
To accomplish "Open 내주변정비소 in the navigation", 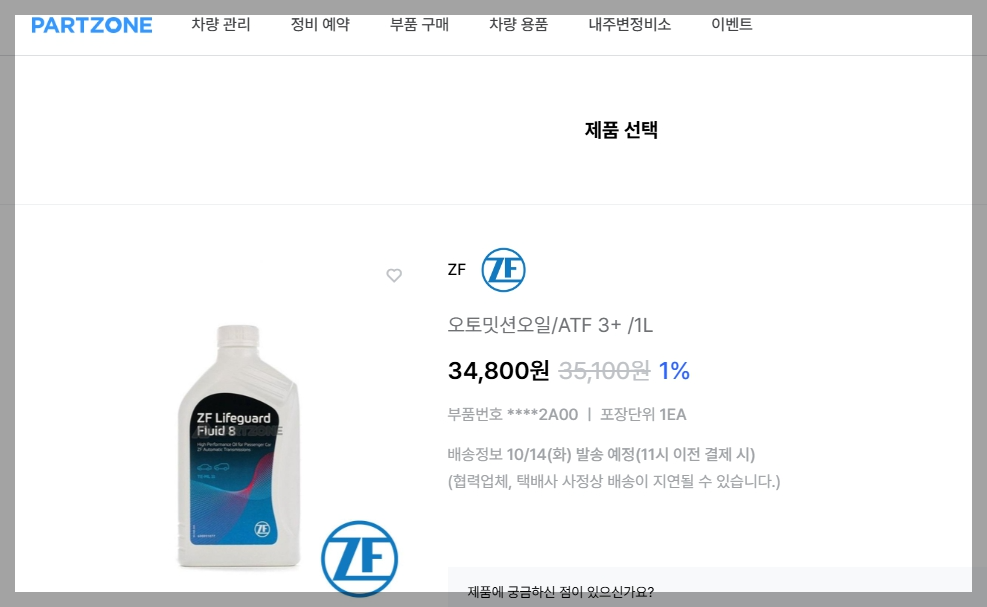I will [629, 25].
